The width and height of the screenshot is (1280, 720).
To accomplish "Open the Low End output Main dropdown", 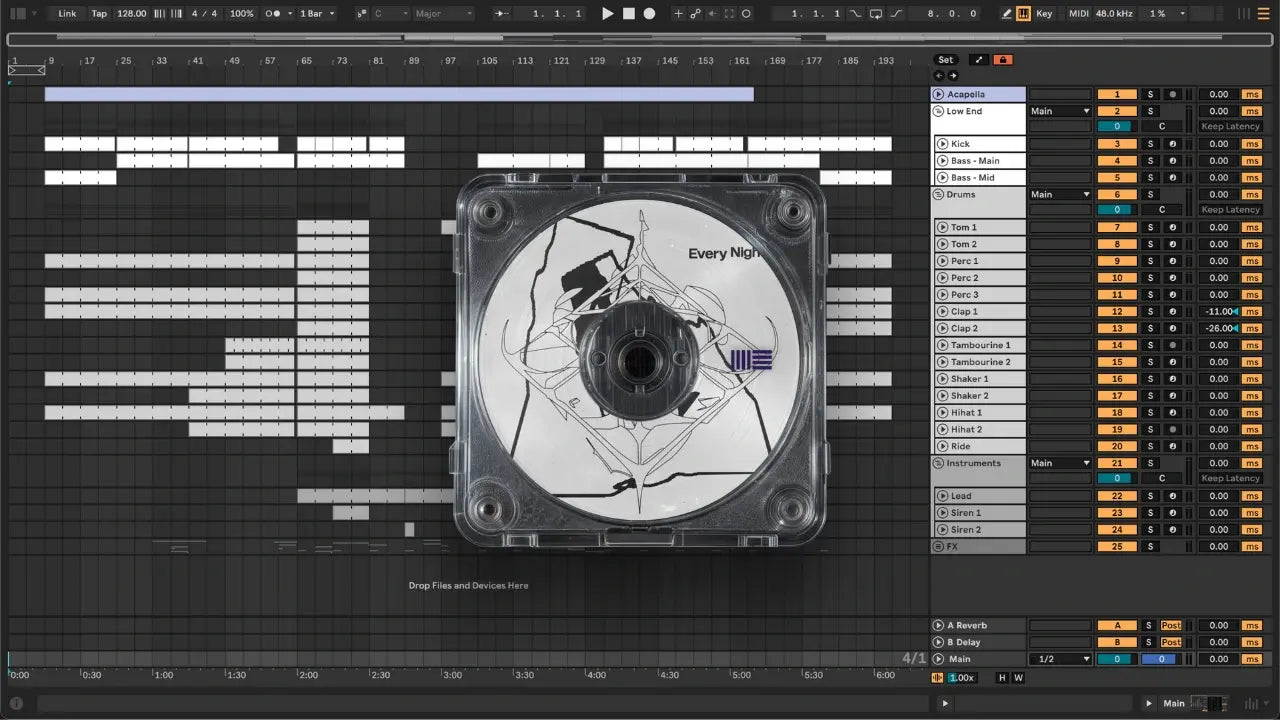I will click(x=1060, y=111).
